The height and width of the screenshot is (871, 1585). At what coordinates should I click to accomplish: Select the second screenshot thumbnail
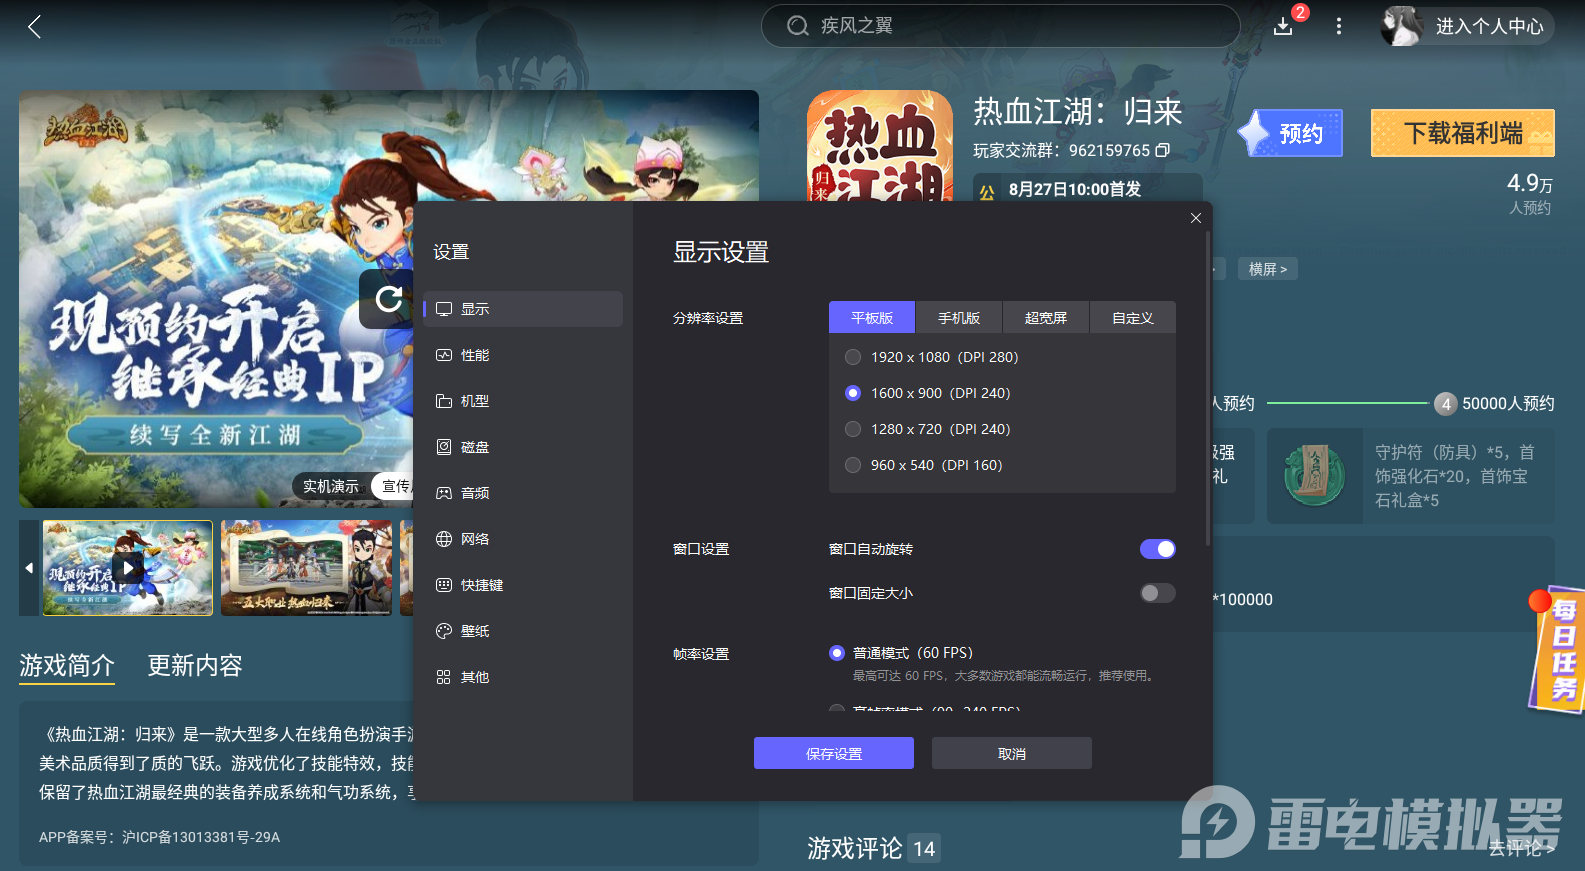click(306, 568)
